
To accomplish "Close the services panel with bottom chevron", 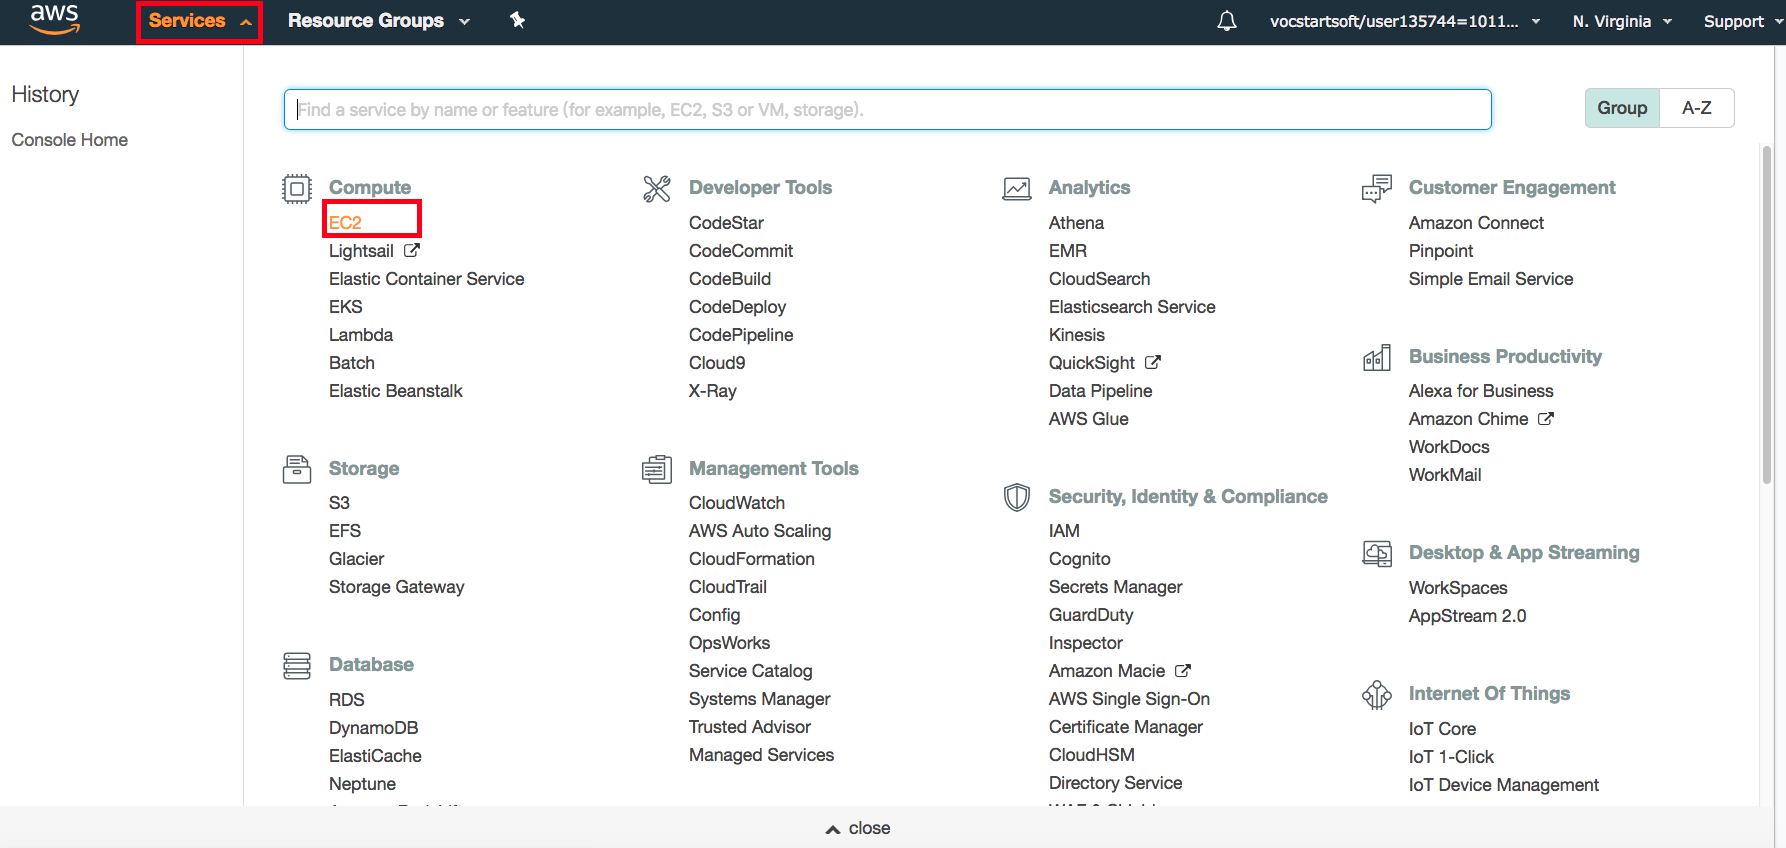I will 858,828.
